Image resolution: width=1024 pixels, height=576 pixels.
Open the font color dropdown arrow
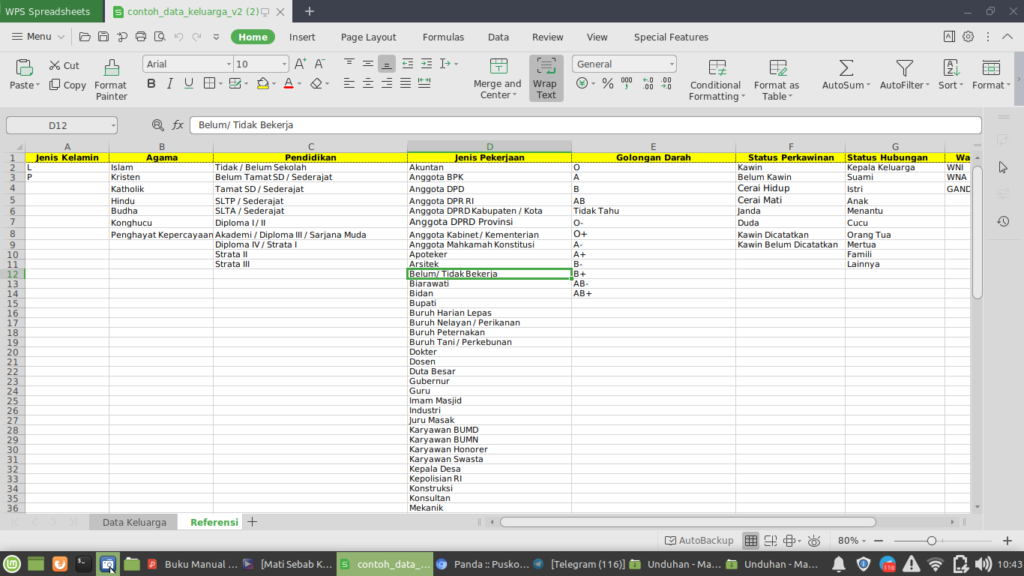pos(300,84)
